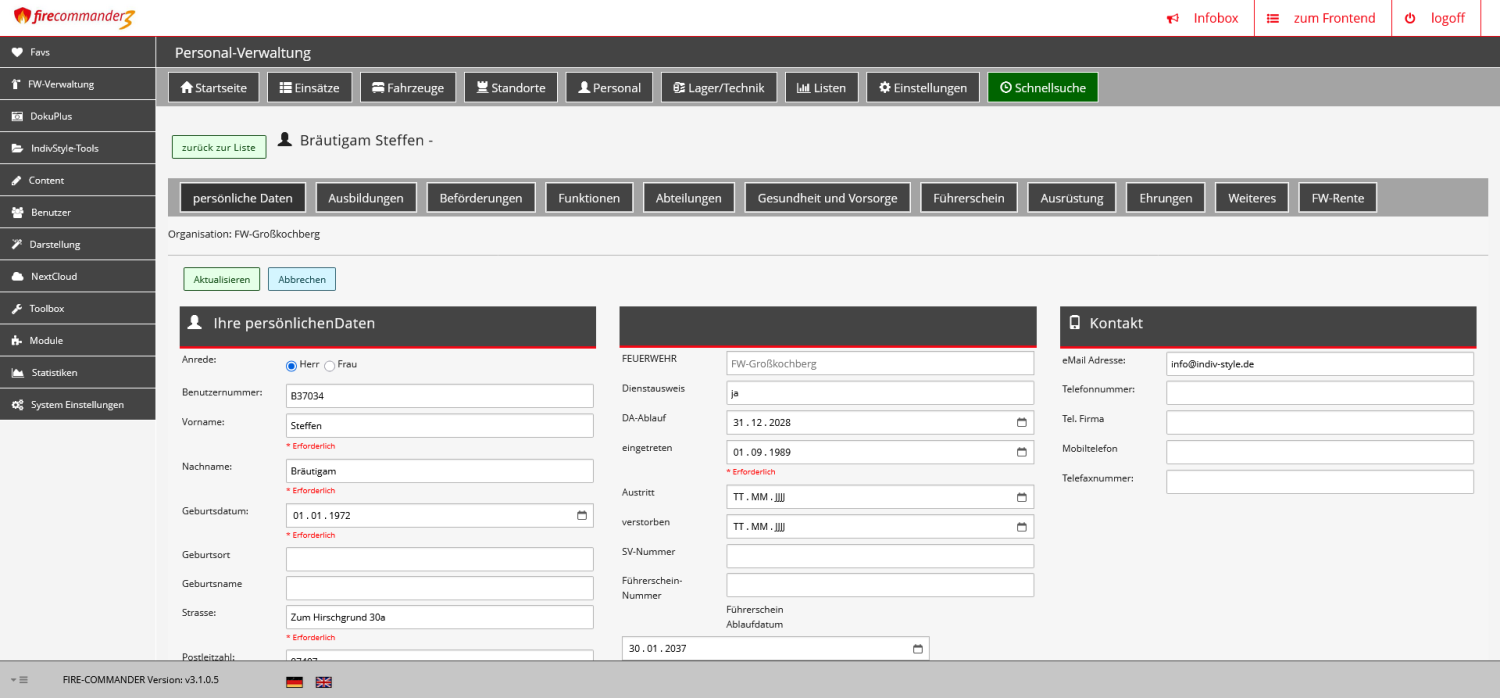Viewport: 1500px width, 698px height.
Task: Toggle the footer menu expander icon
Action: point(19,680)
